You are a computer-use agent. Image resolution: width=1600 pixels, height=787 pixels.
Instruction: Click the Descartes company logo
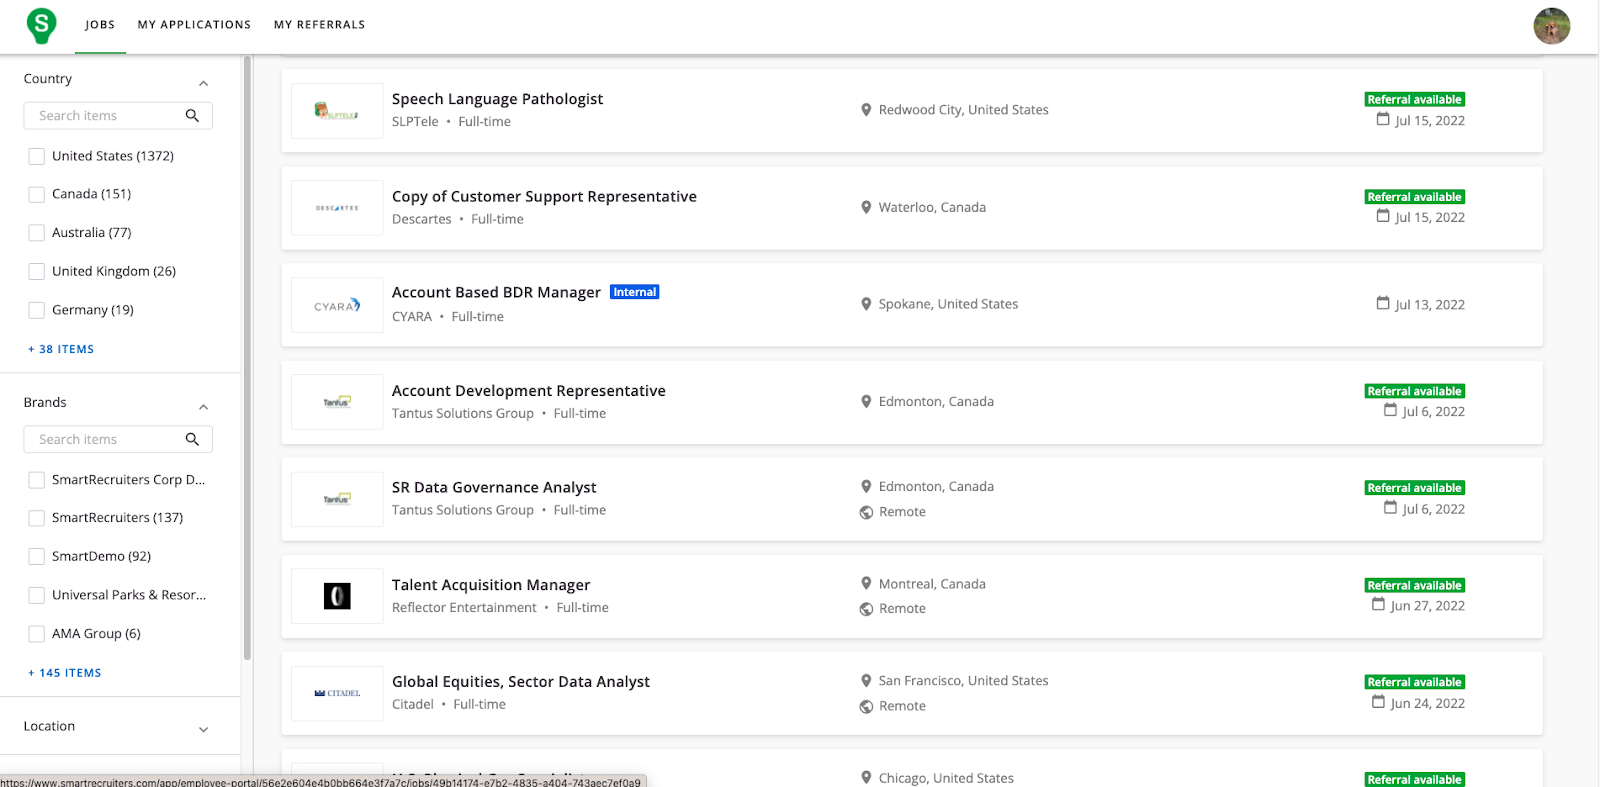(337, 208)
